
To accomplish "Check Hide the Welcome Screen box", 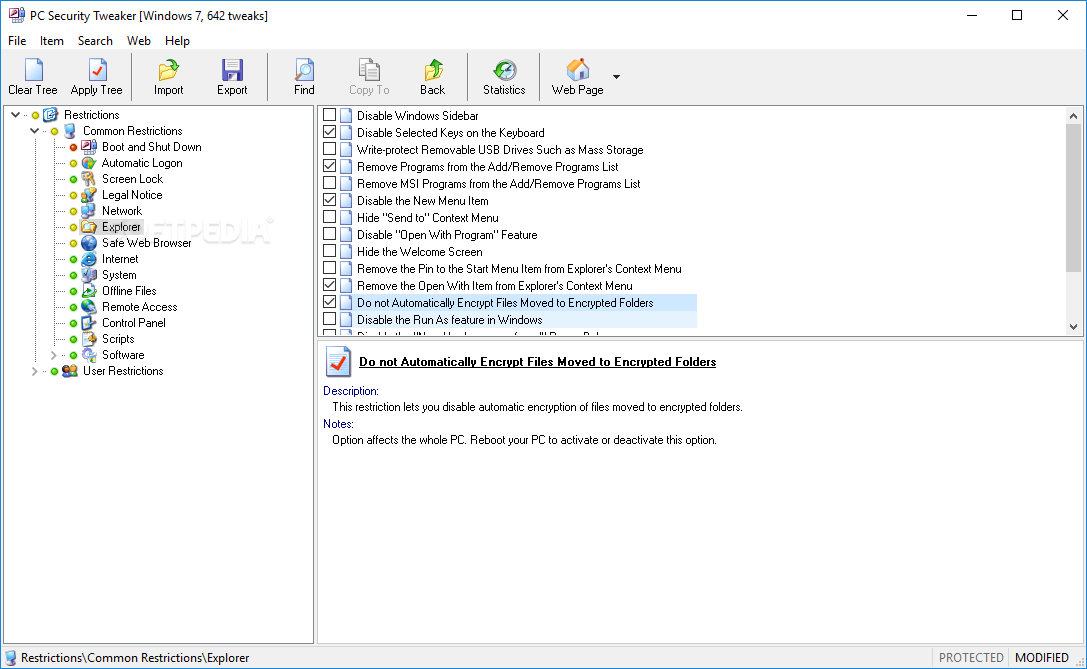I will click(x=329, y=251).
